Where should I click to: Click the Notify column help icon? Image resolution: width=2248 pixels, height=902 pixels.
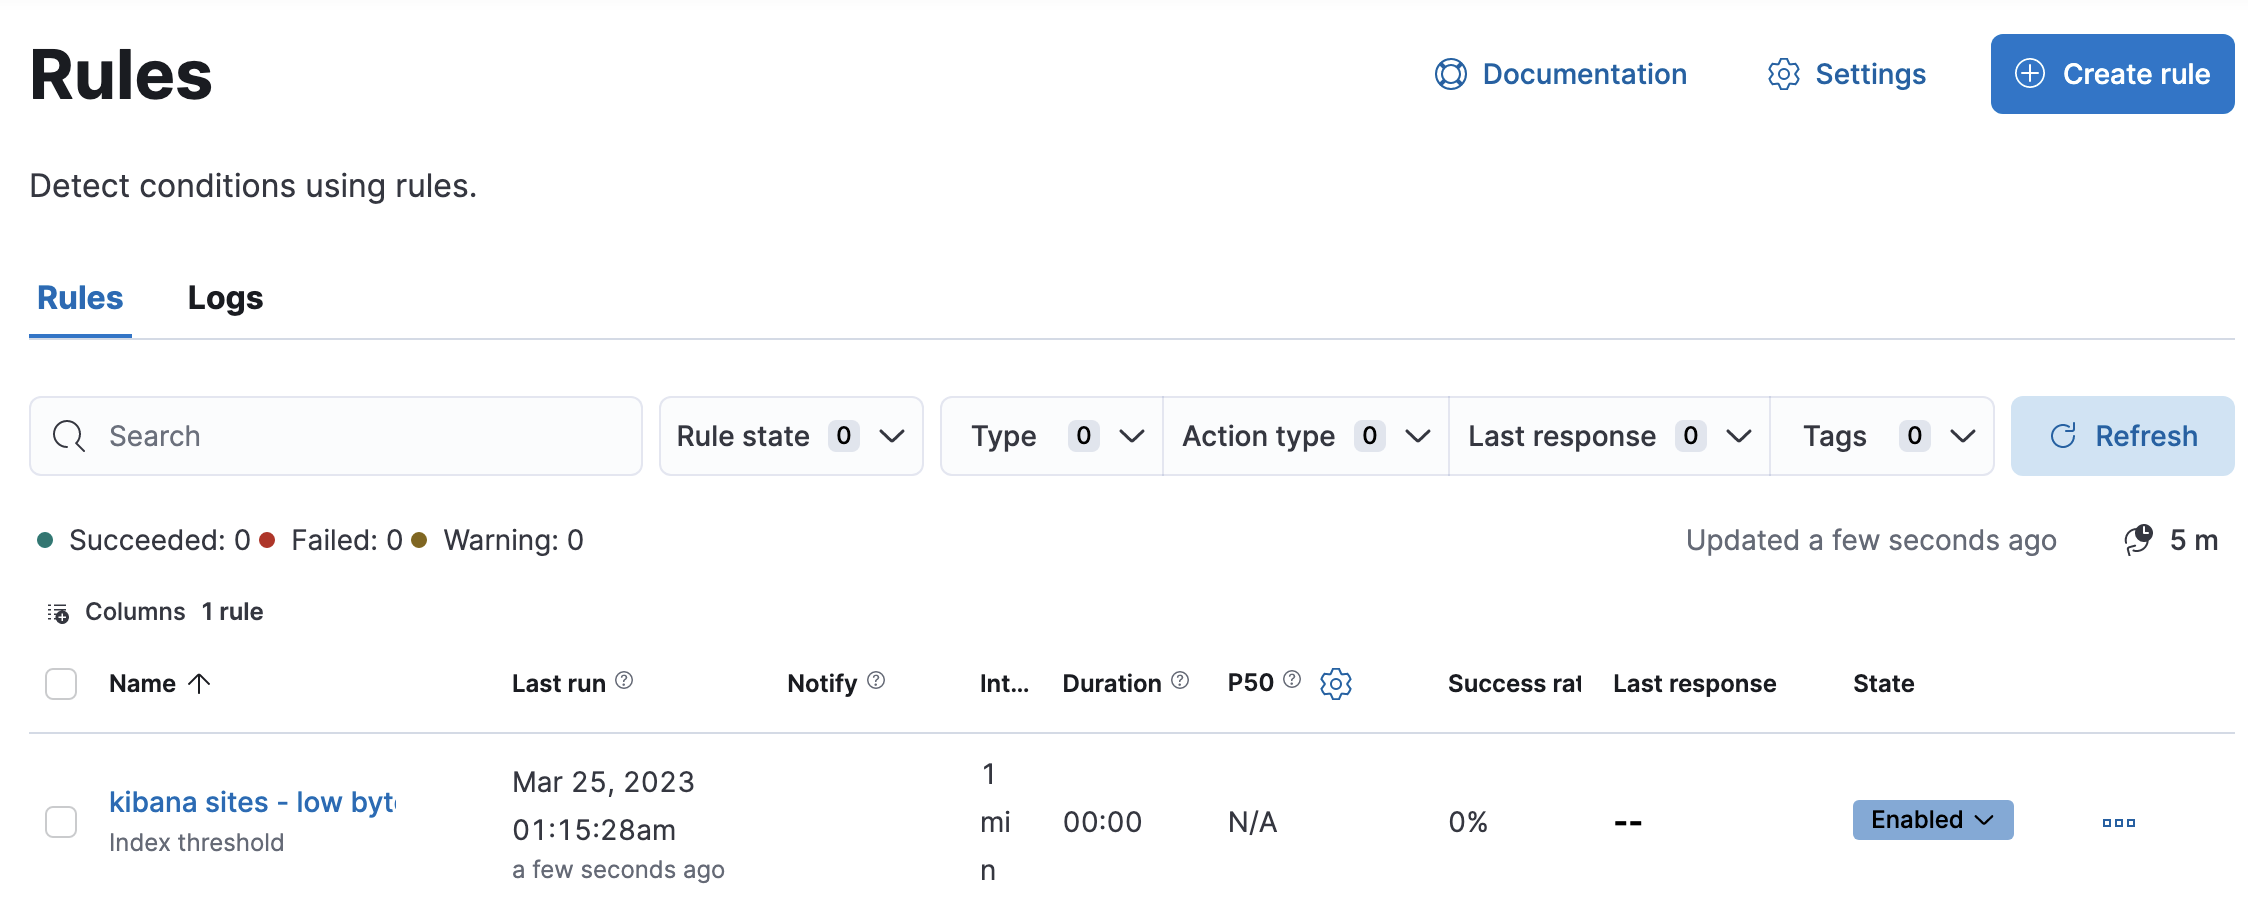tap(876, 681)
